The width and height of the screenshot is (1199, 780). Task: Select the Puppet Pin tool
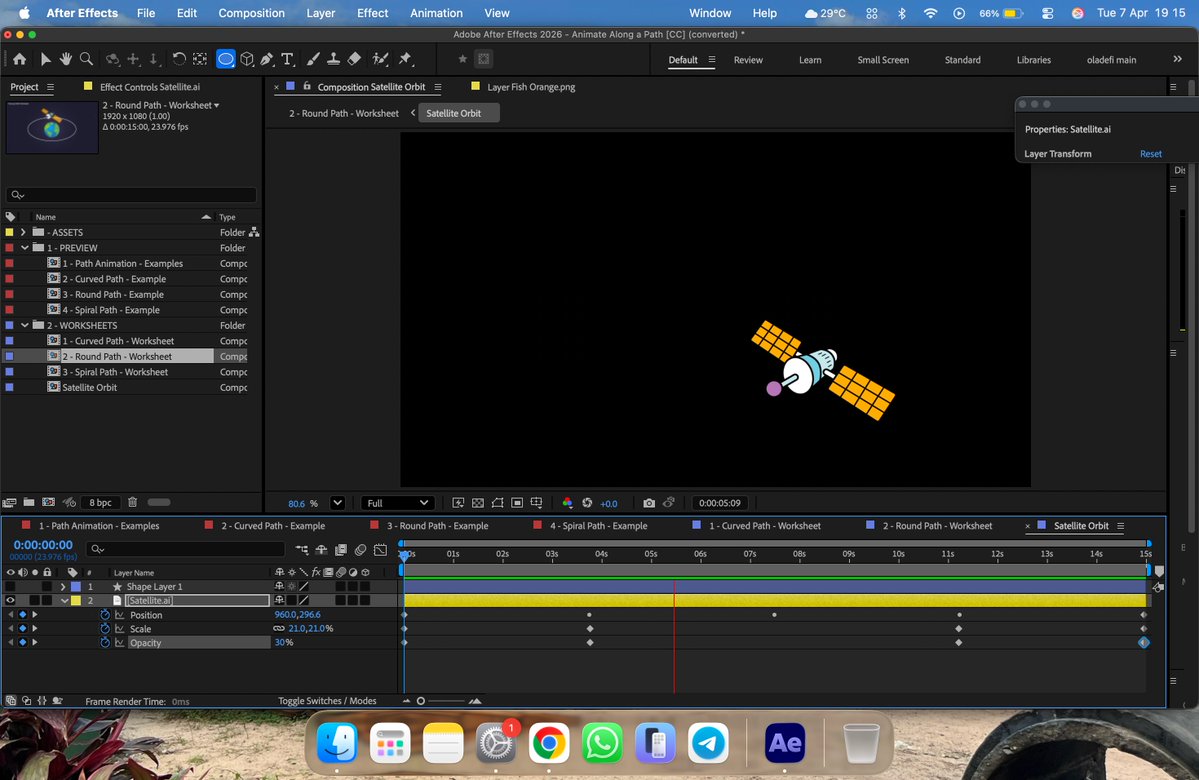click(x=405, y=59)
